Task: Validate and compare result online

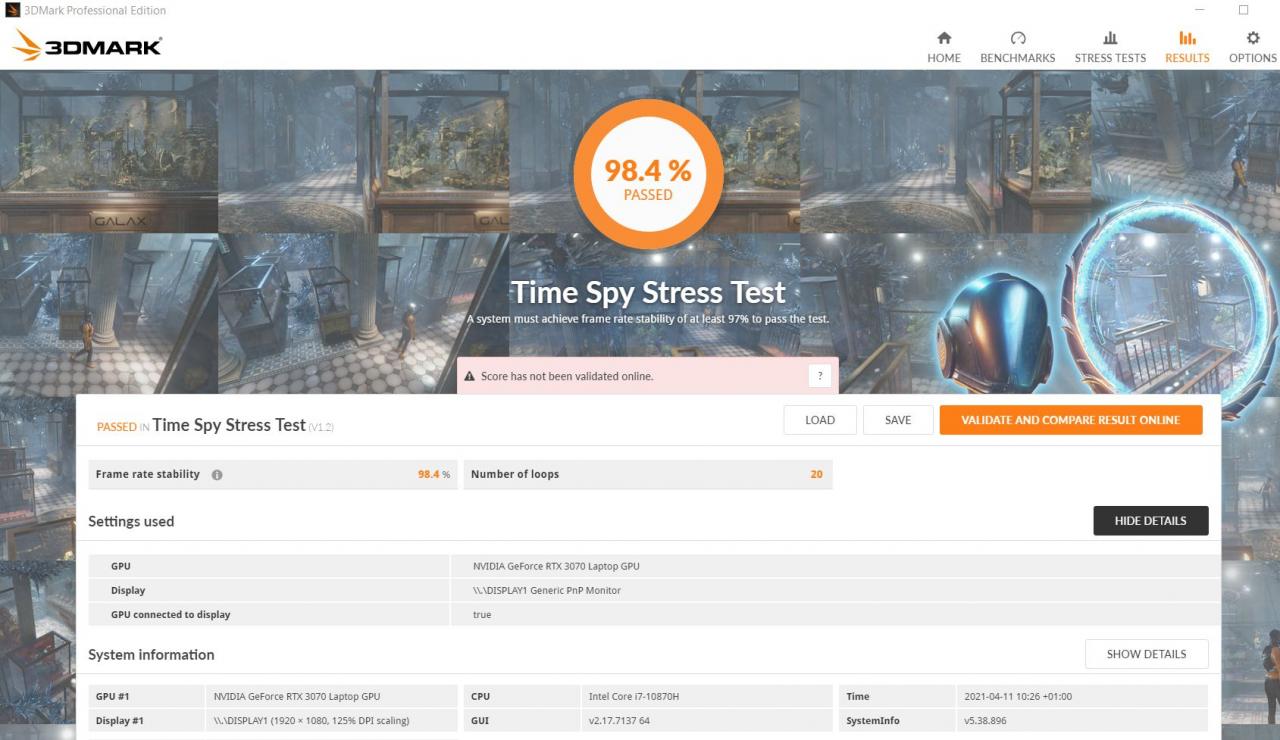Action: [1070, 420]
